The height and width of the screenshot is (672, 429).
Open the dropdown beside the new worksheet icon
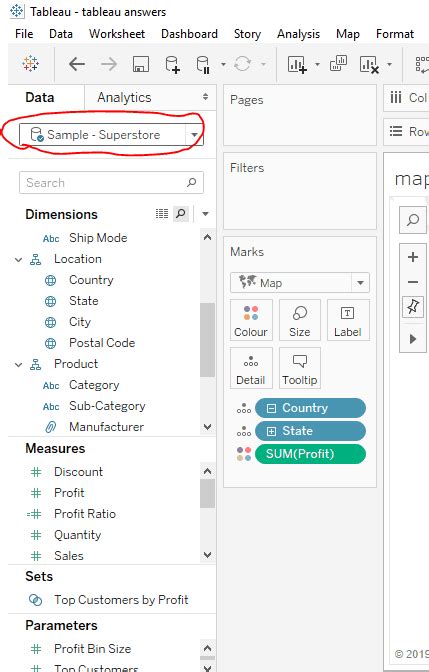(x=317, y=64)
